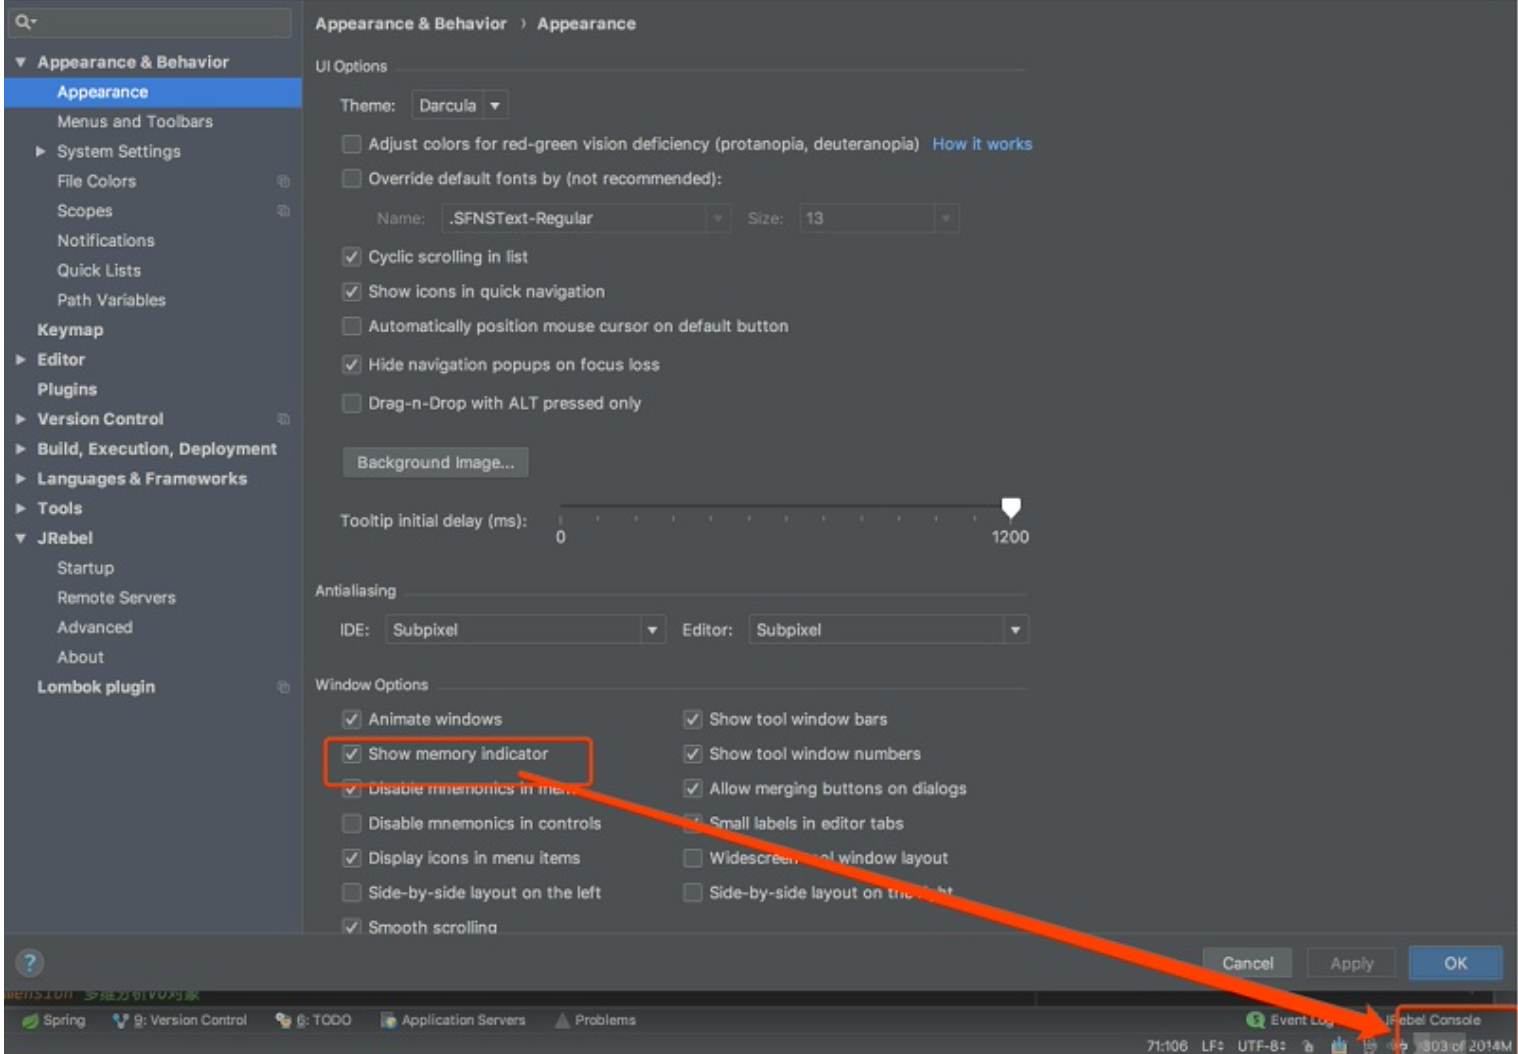Open the TODO tool window

point(314,1020)
